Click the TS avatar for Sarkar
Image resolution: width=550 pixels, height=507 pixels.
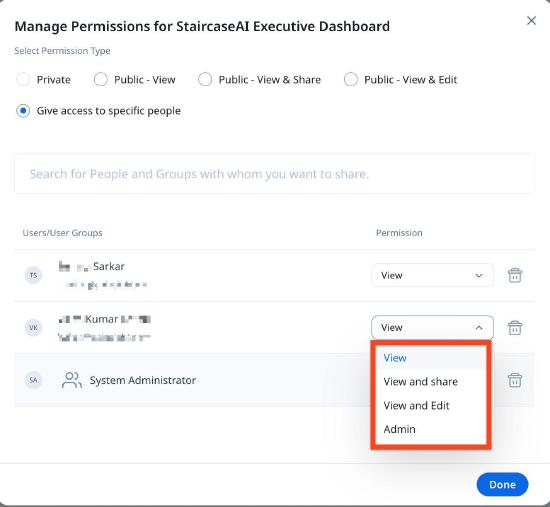tap(33, 275)
